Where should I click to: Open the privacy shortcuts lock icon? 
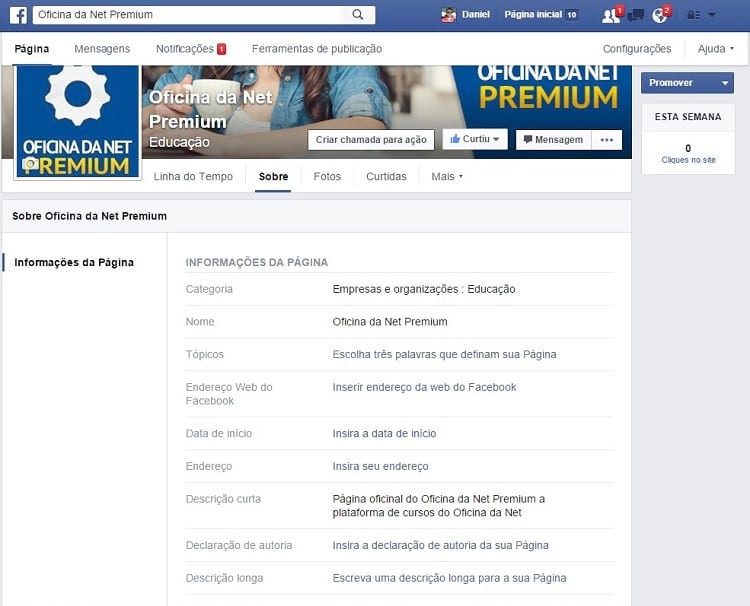(x=694, y=15)
